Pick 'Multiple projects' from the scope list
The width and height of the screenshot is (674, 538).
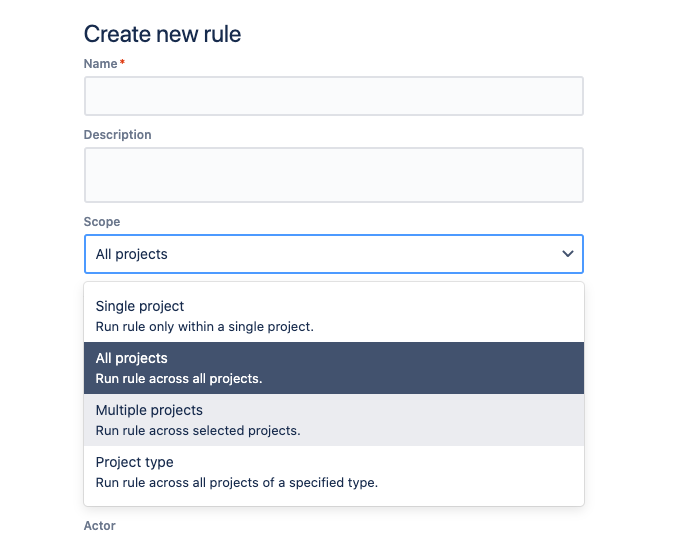(149, 410)
